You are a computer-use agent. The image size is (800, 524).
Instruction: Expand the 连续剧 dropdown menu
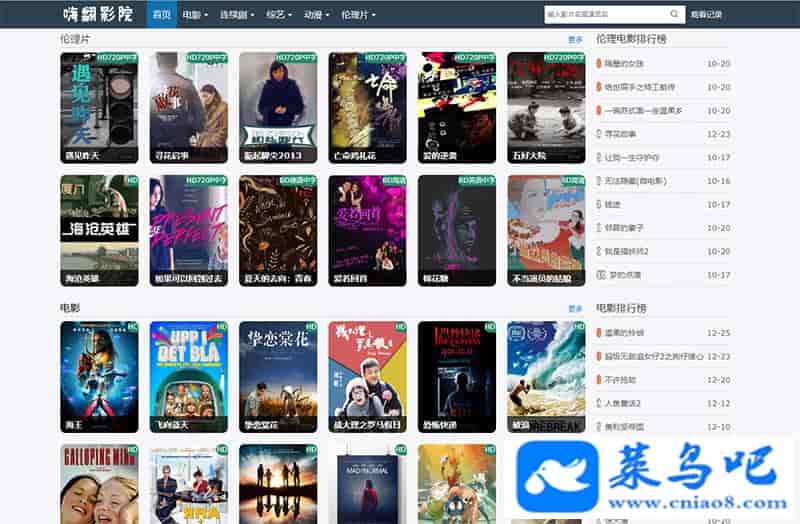click(x=237, y=15)
